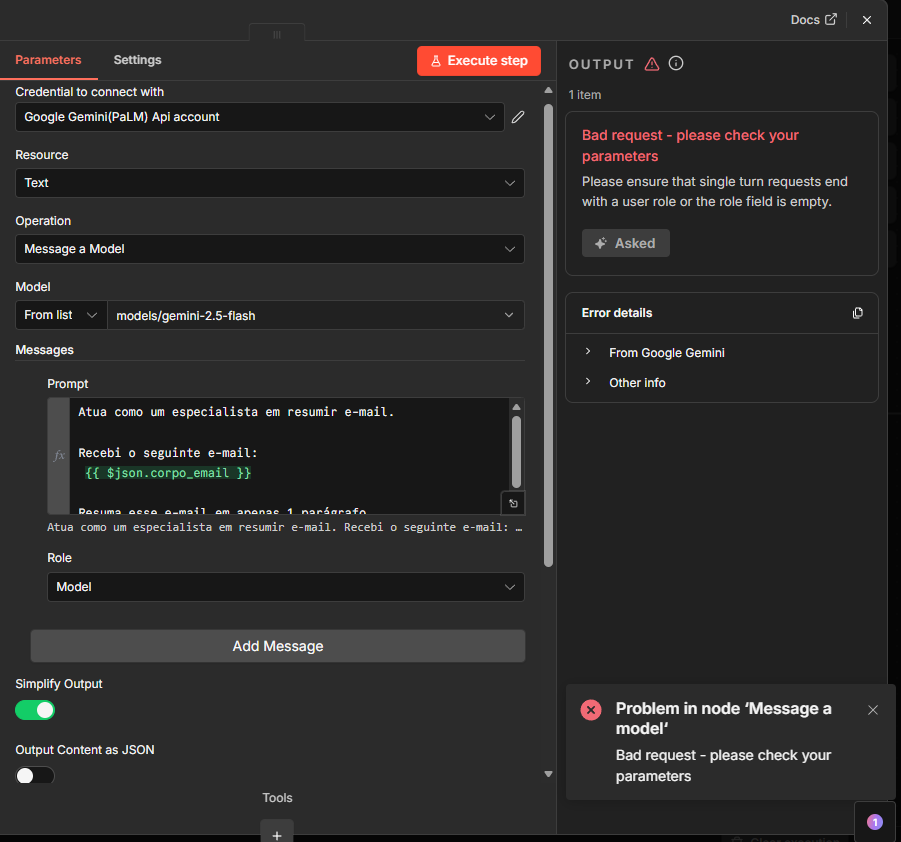Image resolution: width=901 pixels, height=842 pixels.
Task: Click the output info circle icon
Action: (x=676, y=64)
